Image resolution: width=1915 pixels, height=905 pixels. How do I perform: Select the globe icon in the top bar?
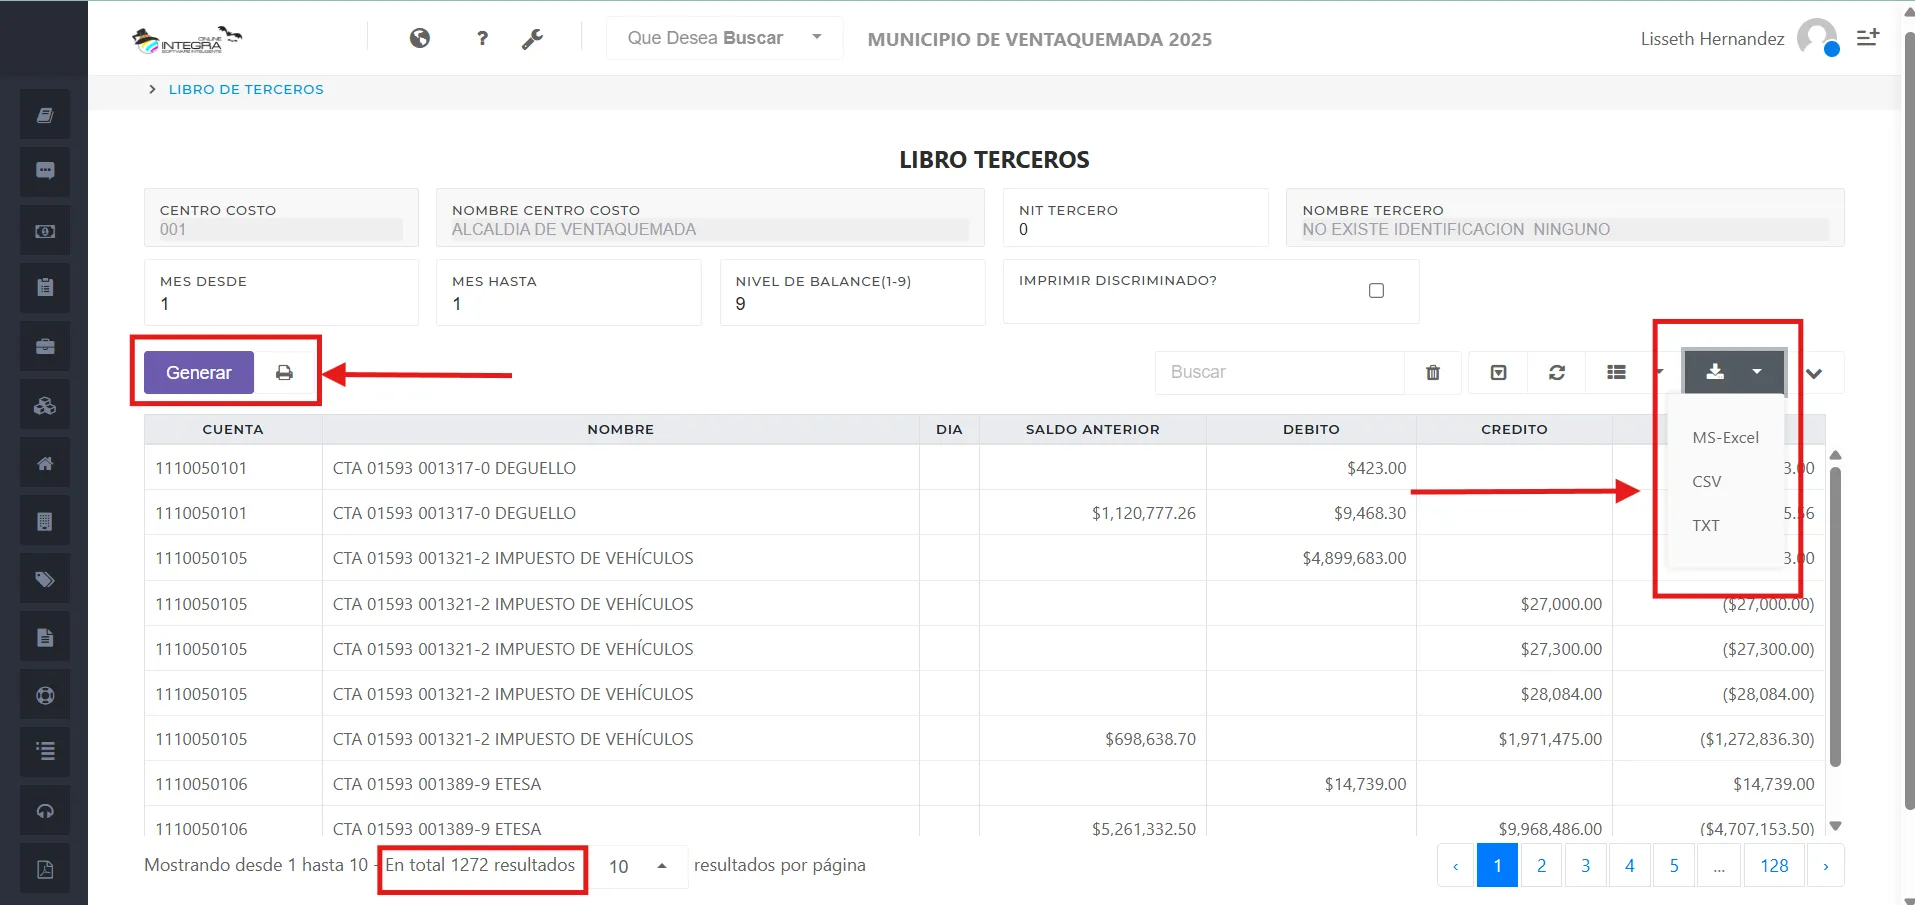pos(420,38)
